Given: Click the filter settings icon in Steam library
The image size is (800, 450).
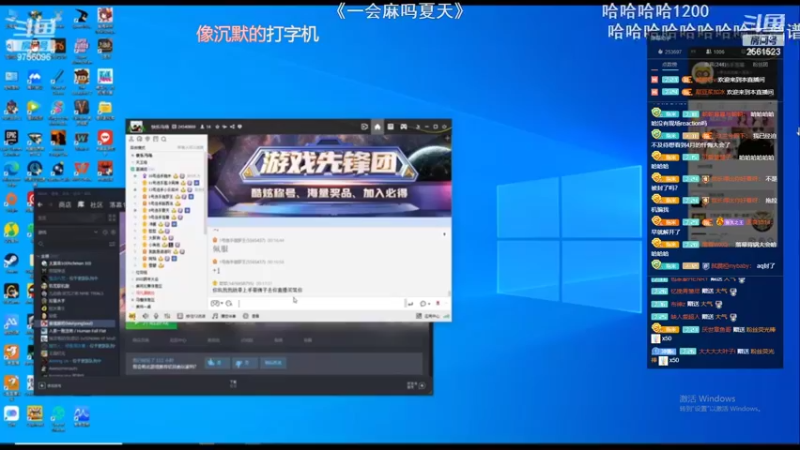Looking at the screenshot, I should pos(112,244).
